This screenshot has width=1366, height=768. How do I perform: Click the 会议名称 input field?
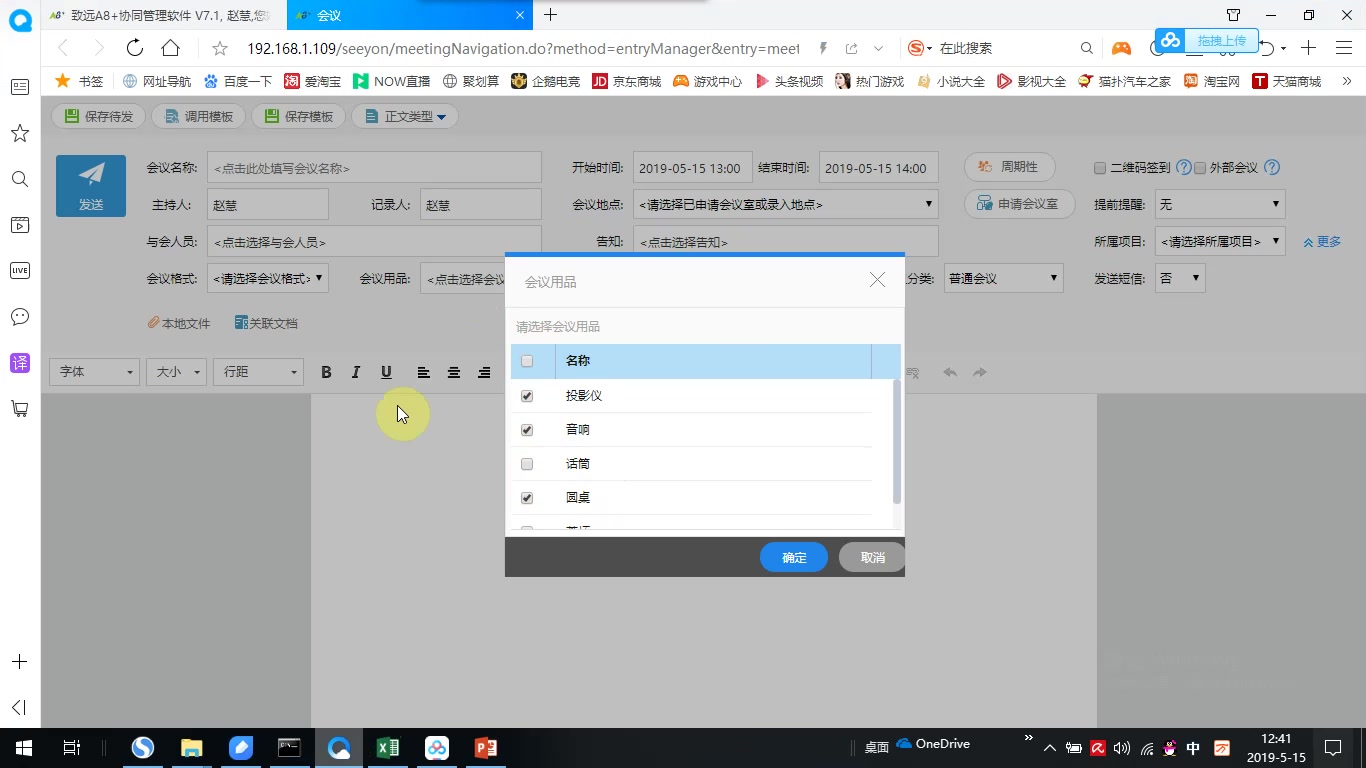pos(374,168)
